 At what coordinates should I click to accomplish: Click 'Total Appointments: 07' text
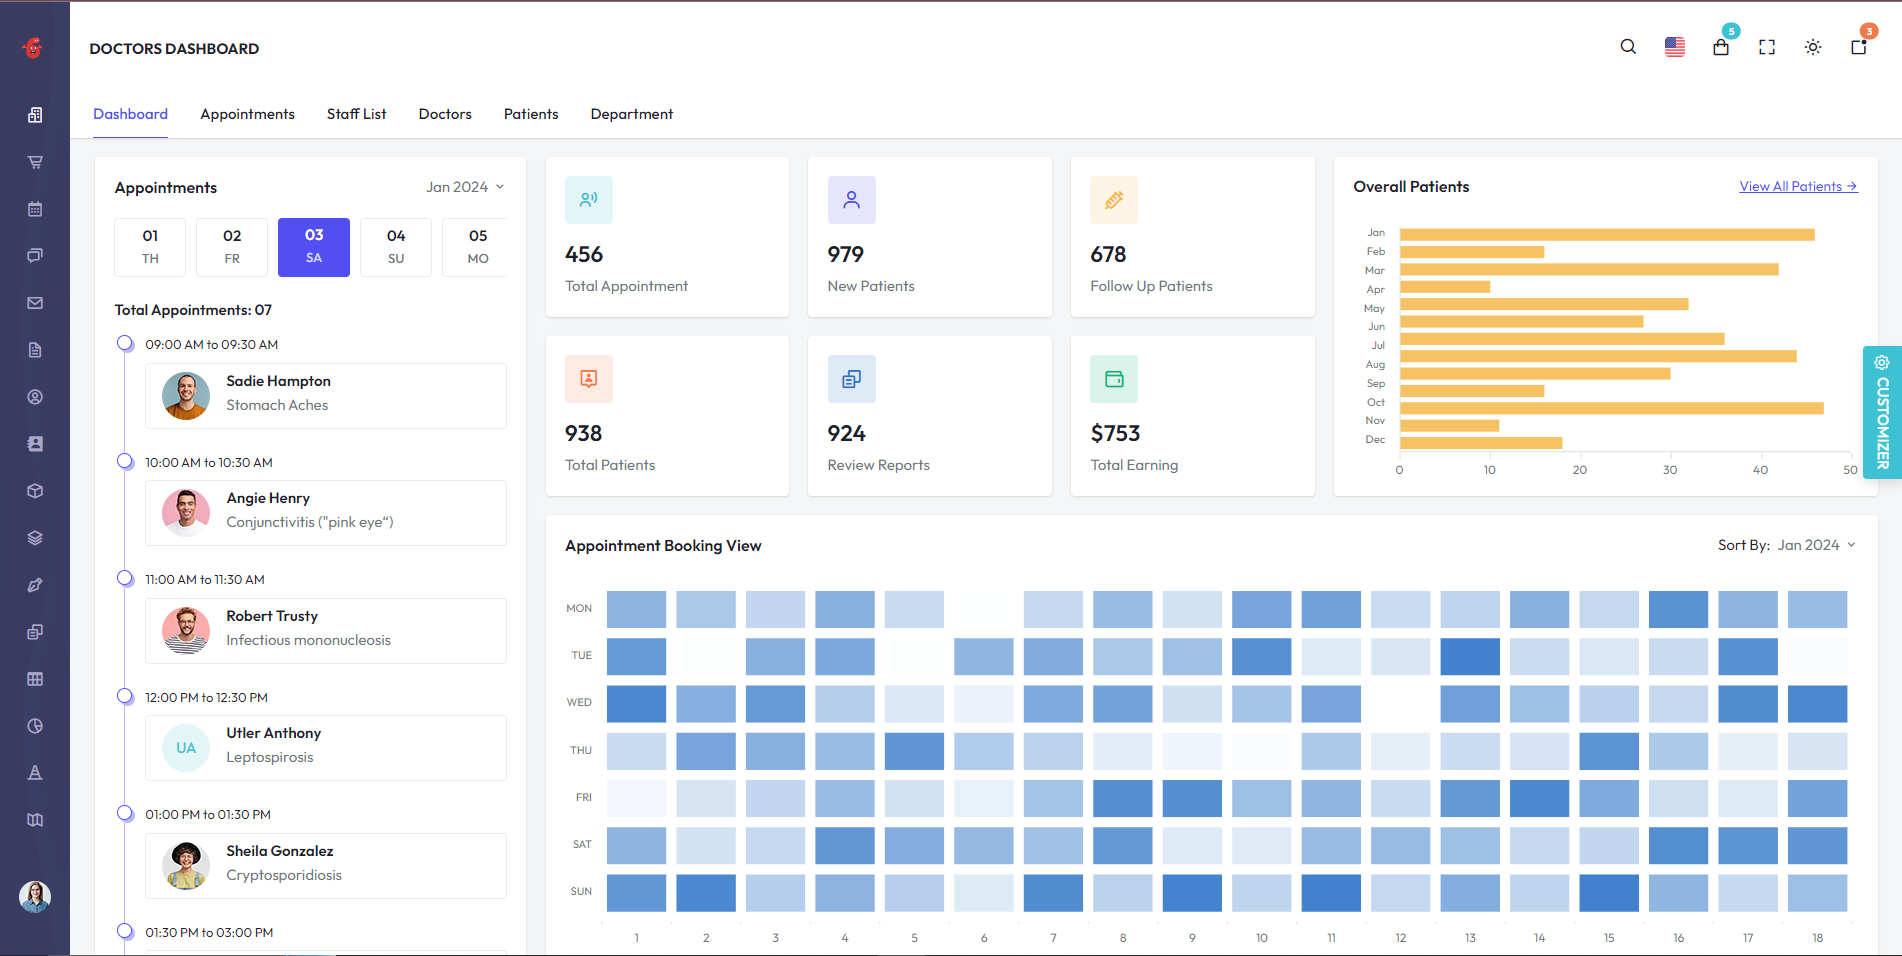click(x=193, y=310)
